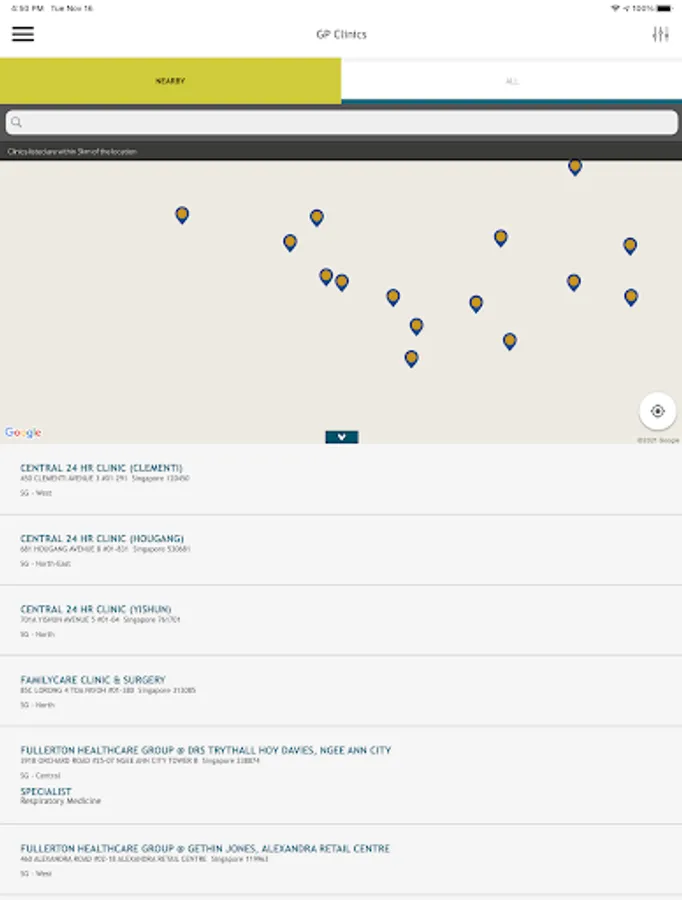Image resolution: width=682 pixels, height=900 pixels.
Task: Click the Yishun Avenue 5 address line
Action: point(100,619)
